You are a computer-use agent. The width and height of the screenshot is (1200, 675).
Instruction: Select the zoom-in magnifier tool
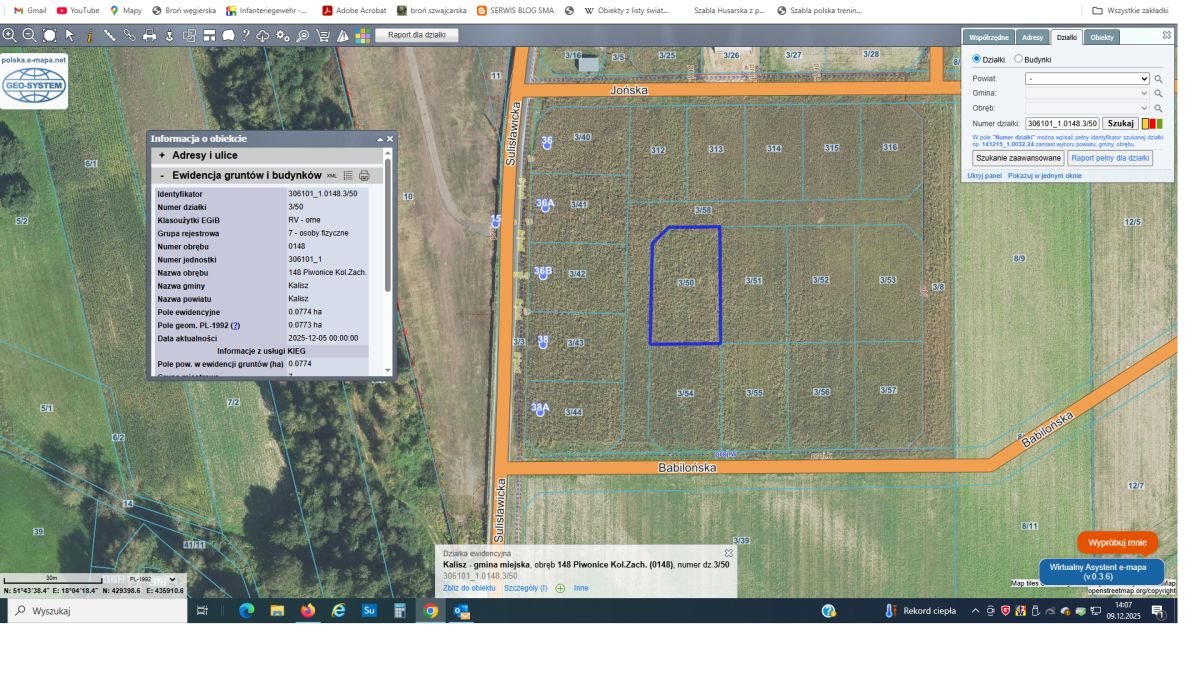(10, 36)
